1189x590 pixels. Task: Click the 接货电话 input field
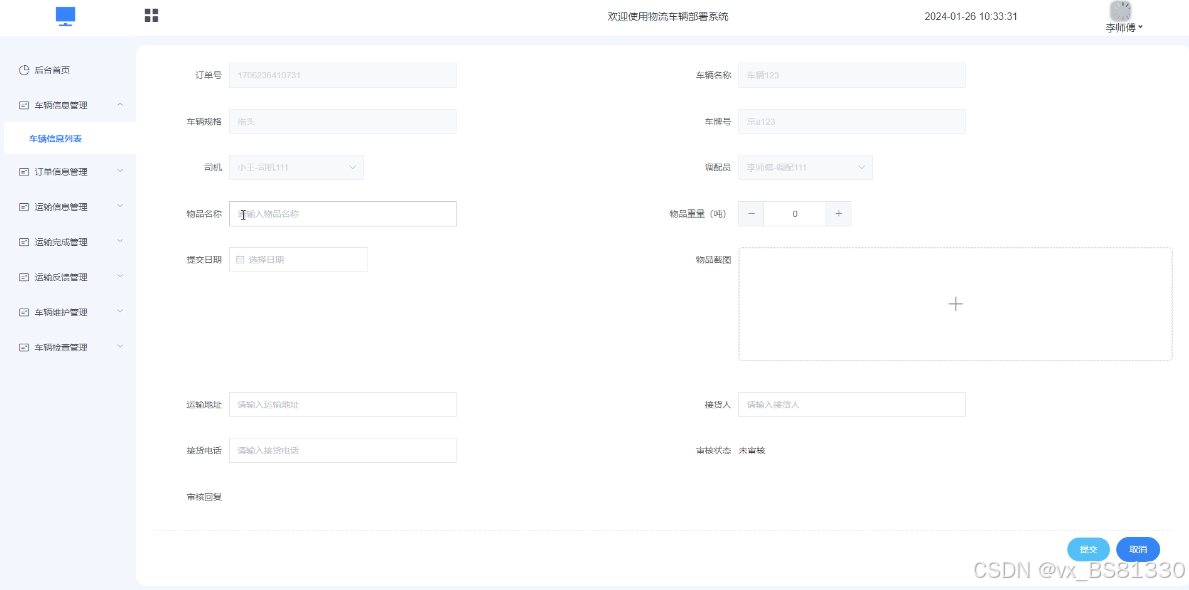[x=343, y=450]
